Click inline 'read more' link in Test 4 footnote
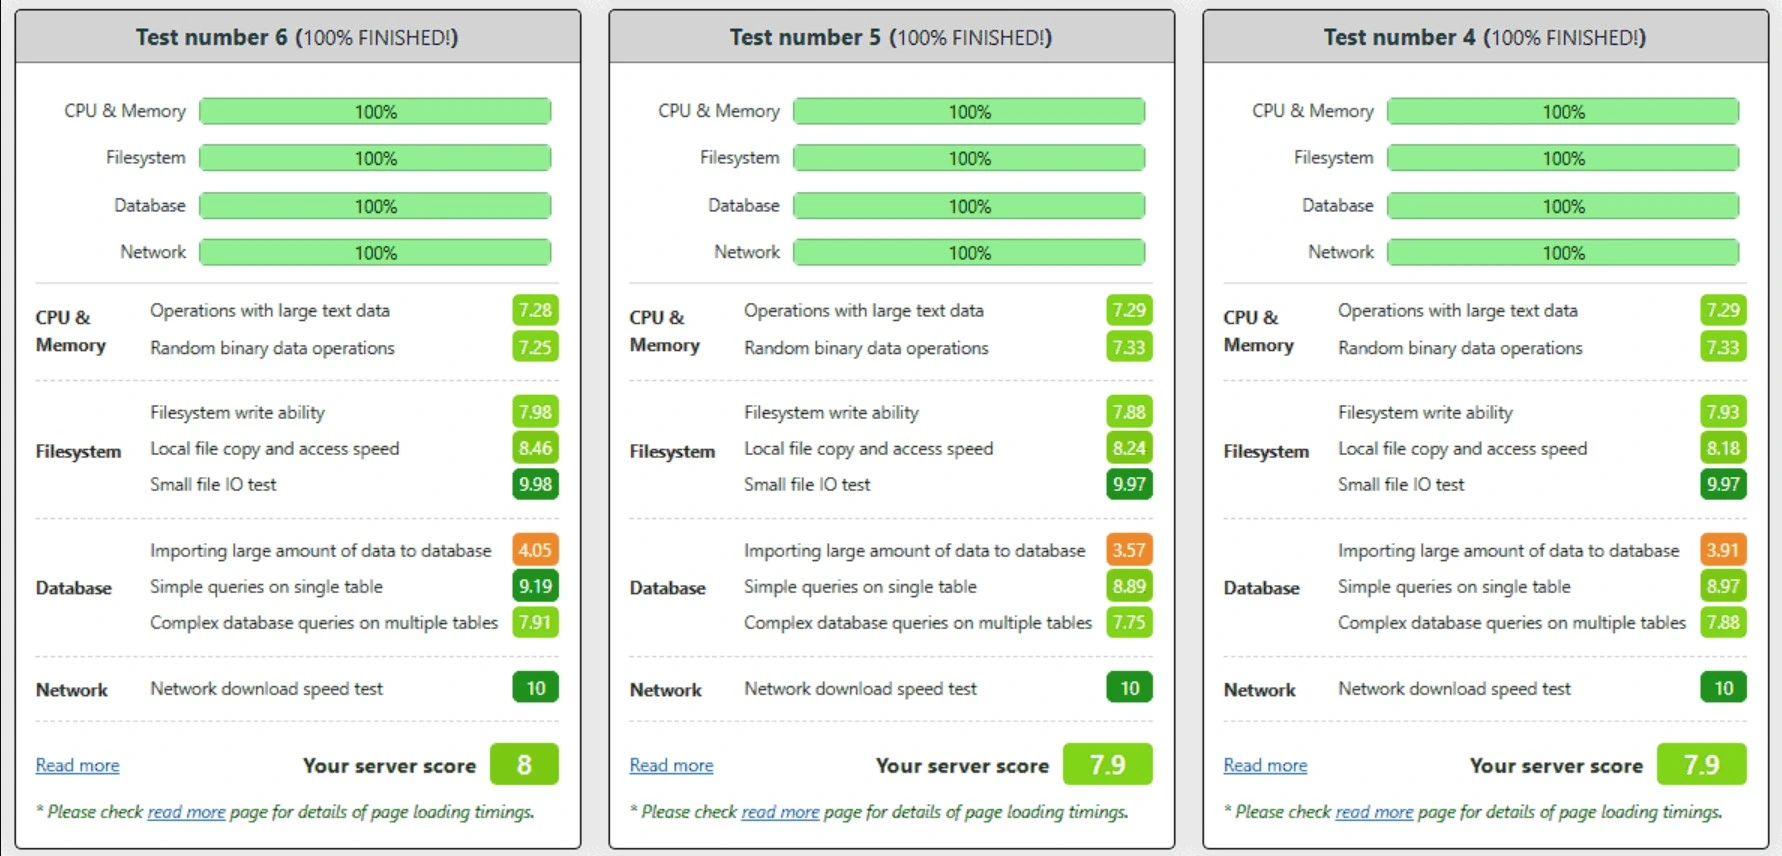Viewport: 1782px width, 856px height. pos(1374,812)
